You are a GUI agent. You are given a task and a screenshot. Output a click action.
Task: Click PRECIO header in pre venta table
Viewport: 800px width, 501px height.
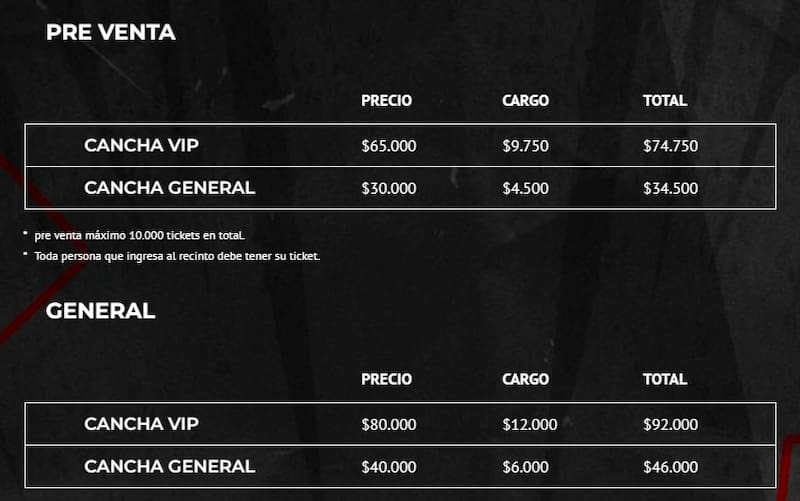pyautogui.click(x=386, y=101)
